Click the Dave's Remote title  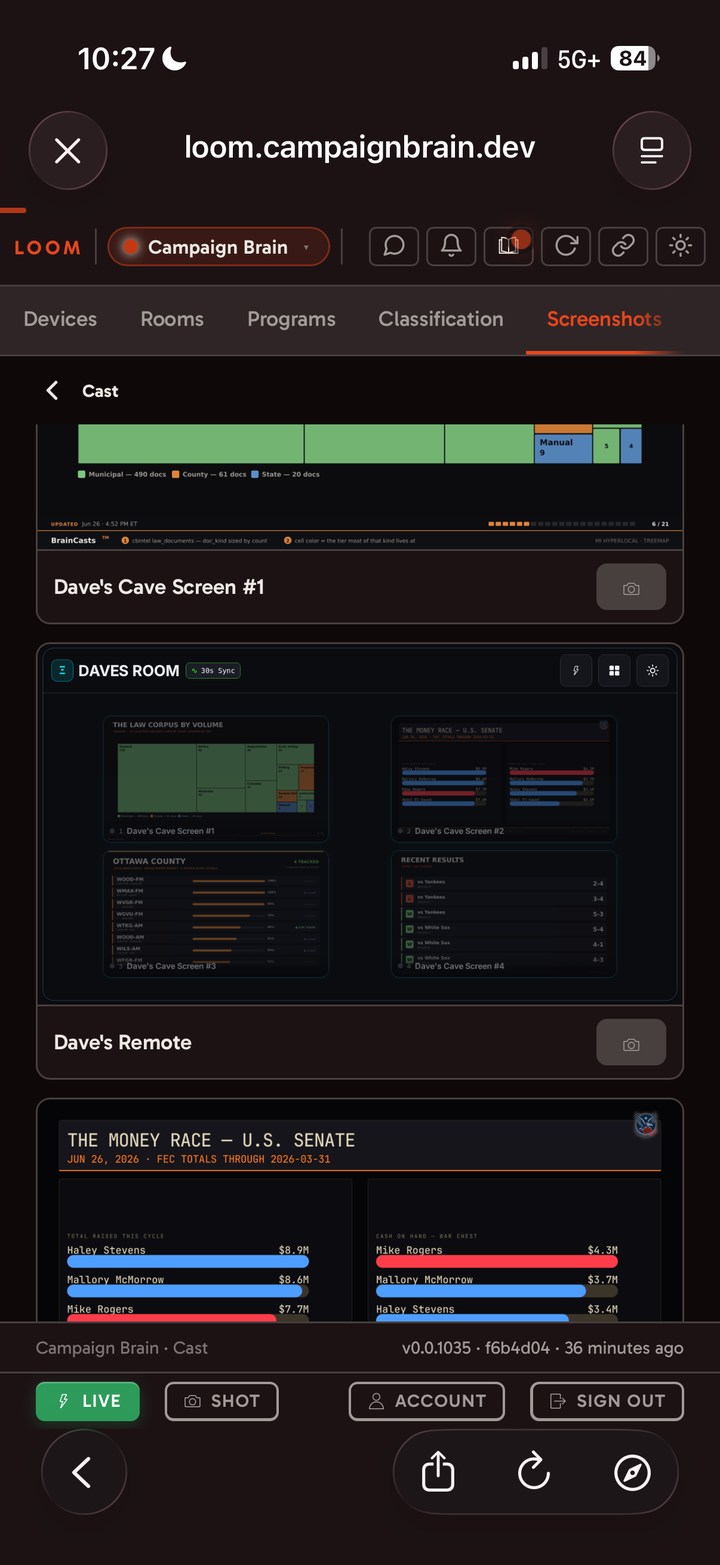(123, 1042)
